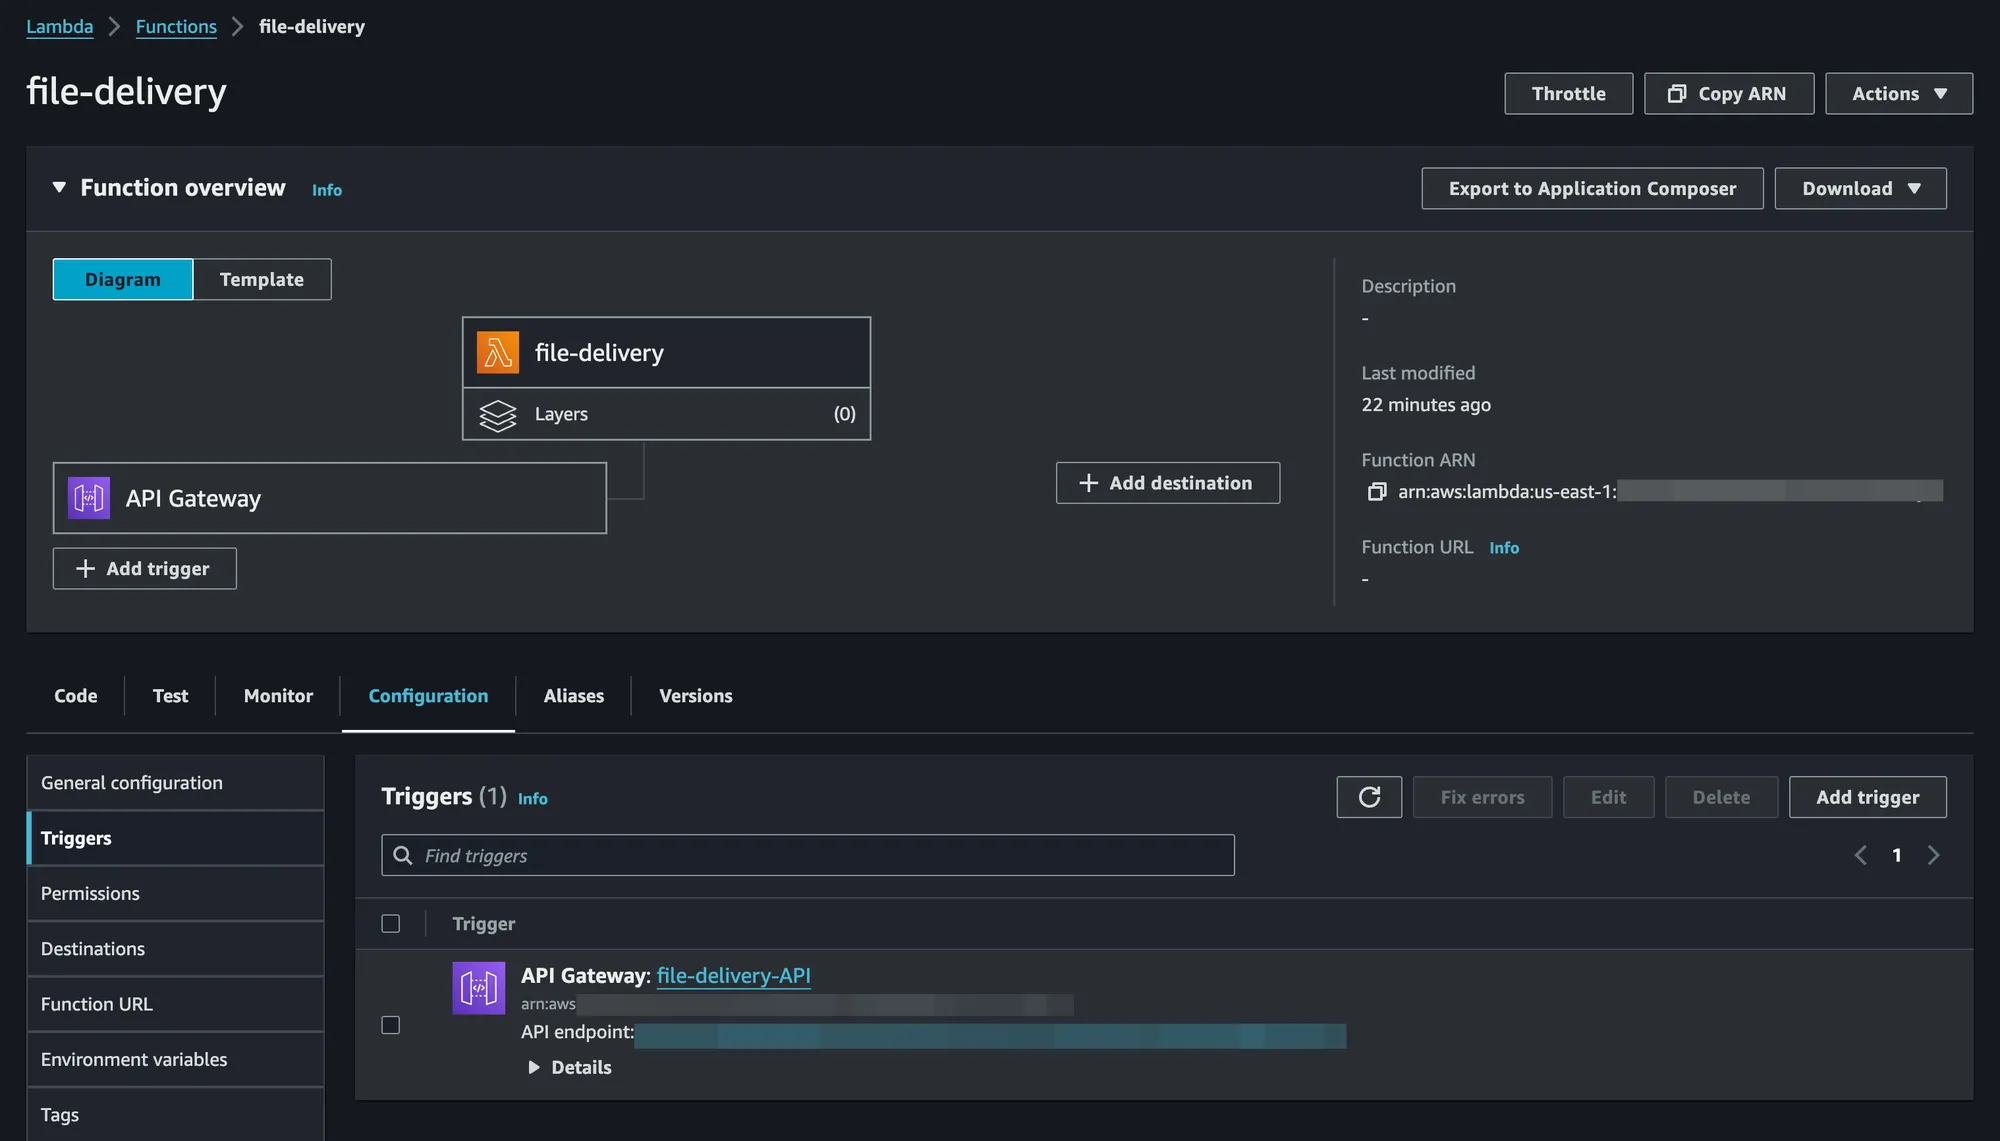This screenshot has width=2000, height=1141.
Task: Click the Layers stack icon
Action: coord(497,415)
